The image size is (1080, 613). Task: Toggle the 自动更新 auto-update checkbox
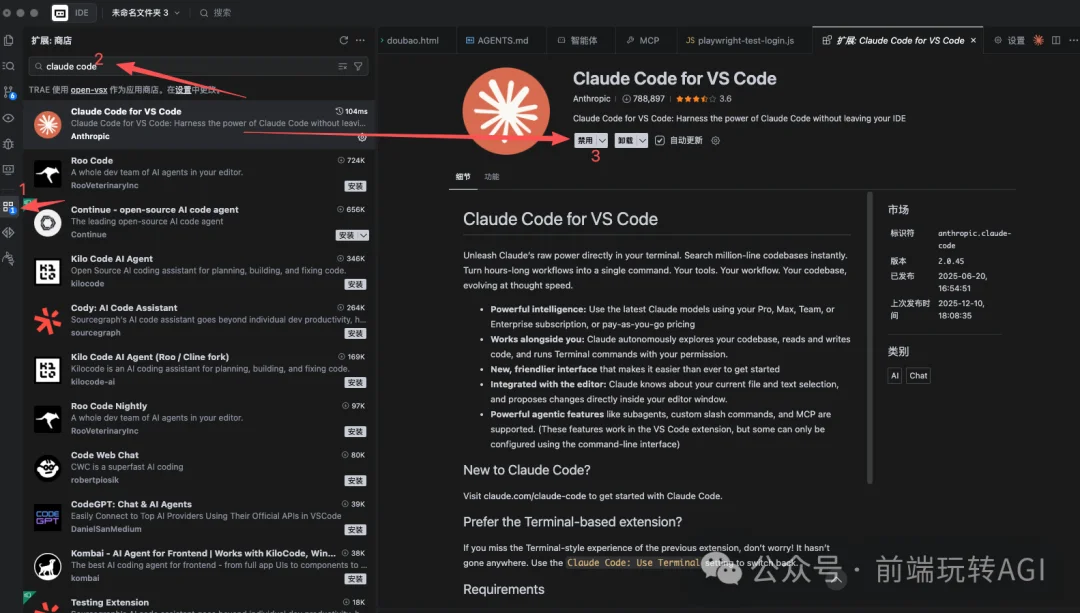point(659,141)
